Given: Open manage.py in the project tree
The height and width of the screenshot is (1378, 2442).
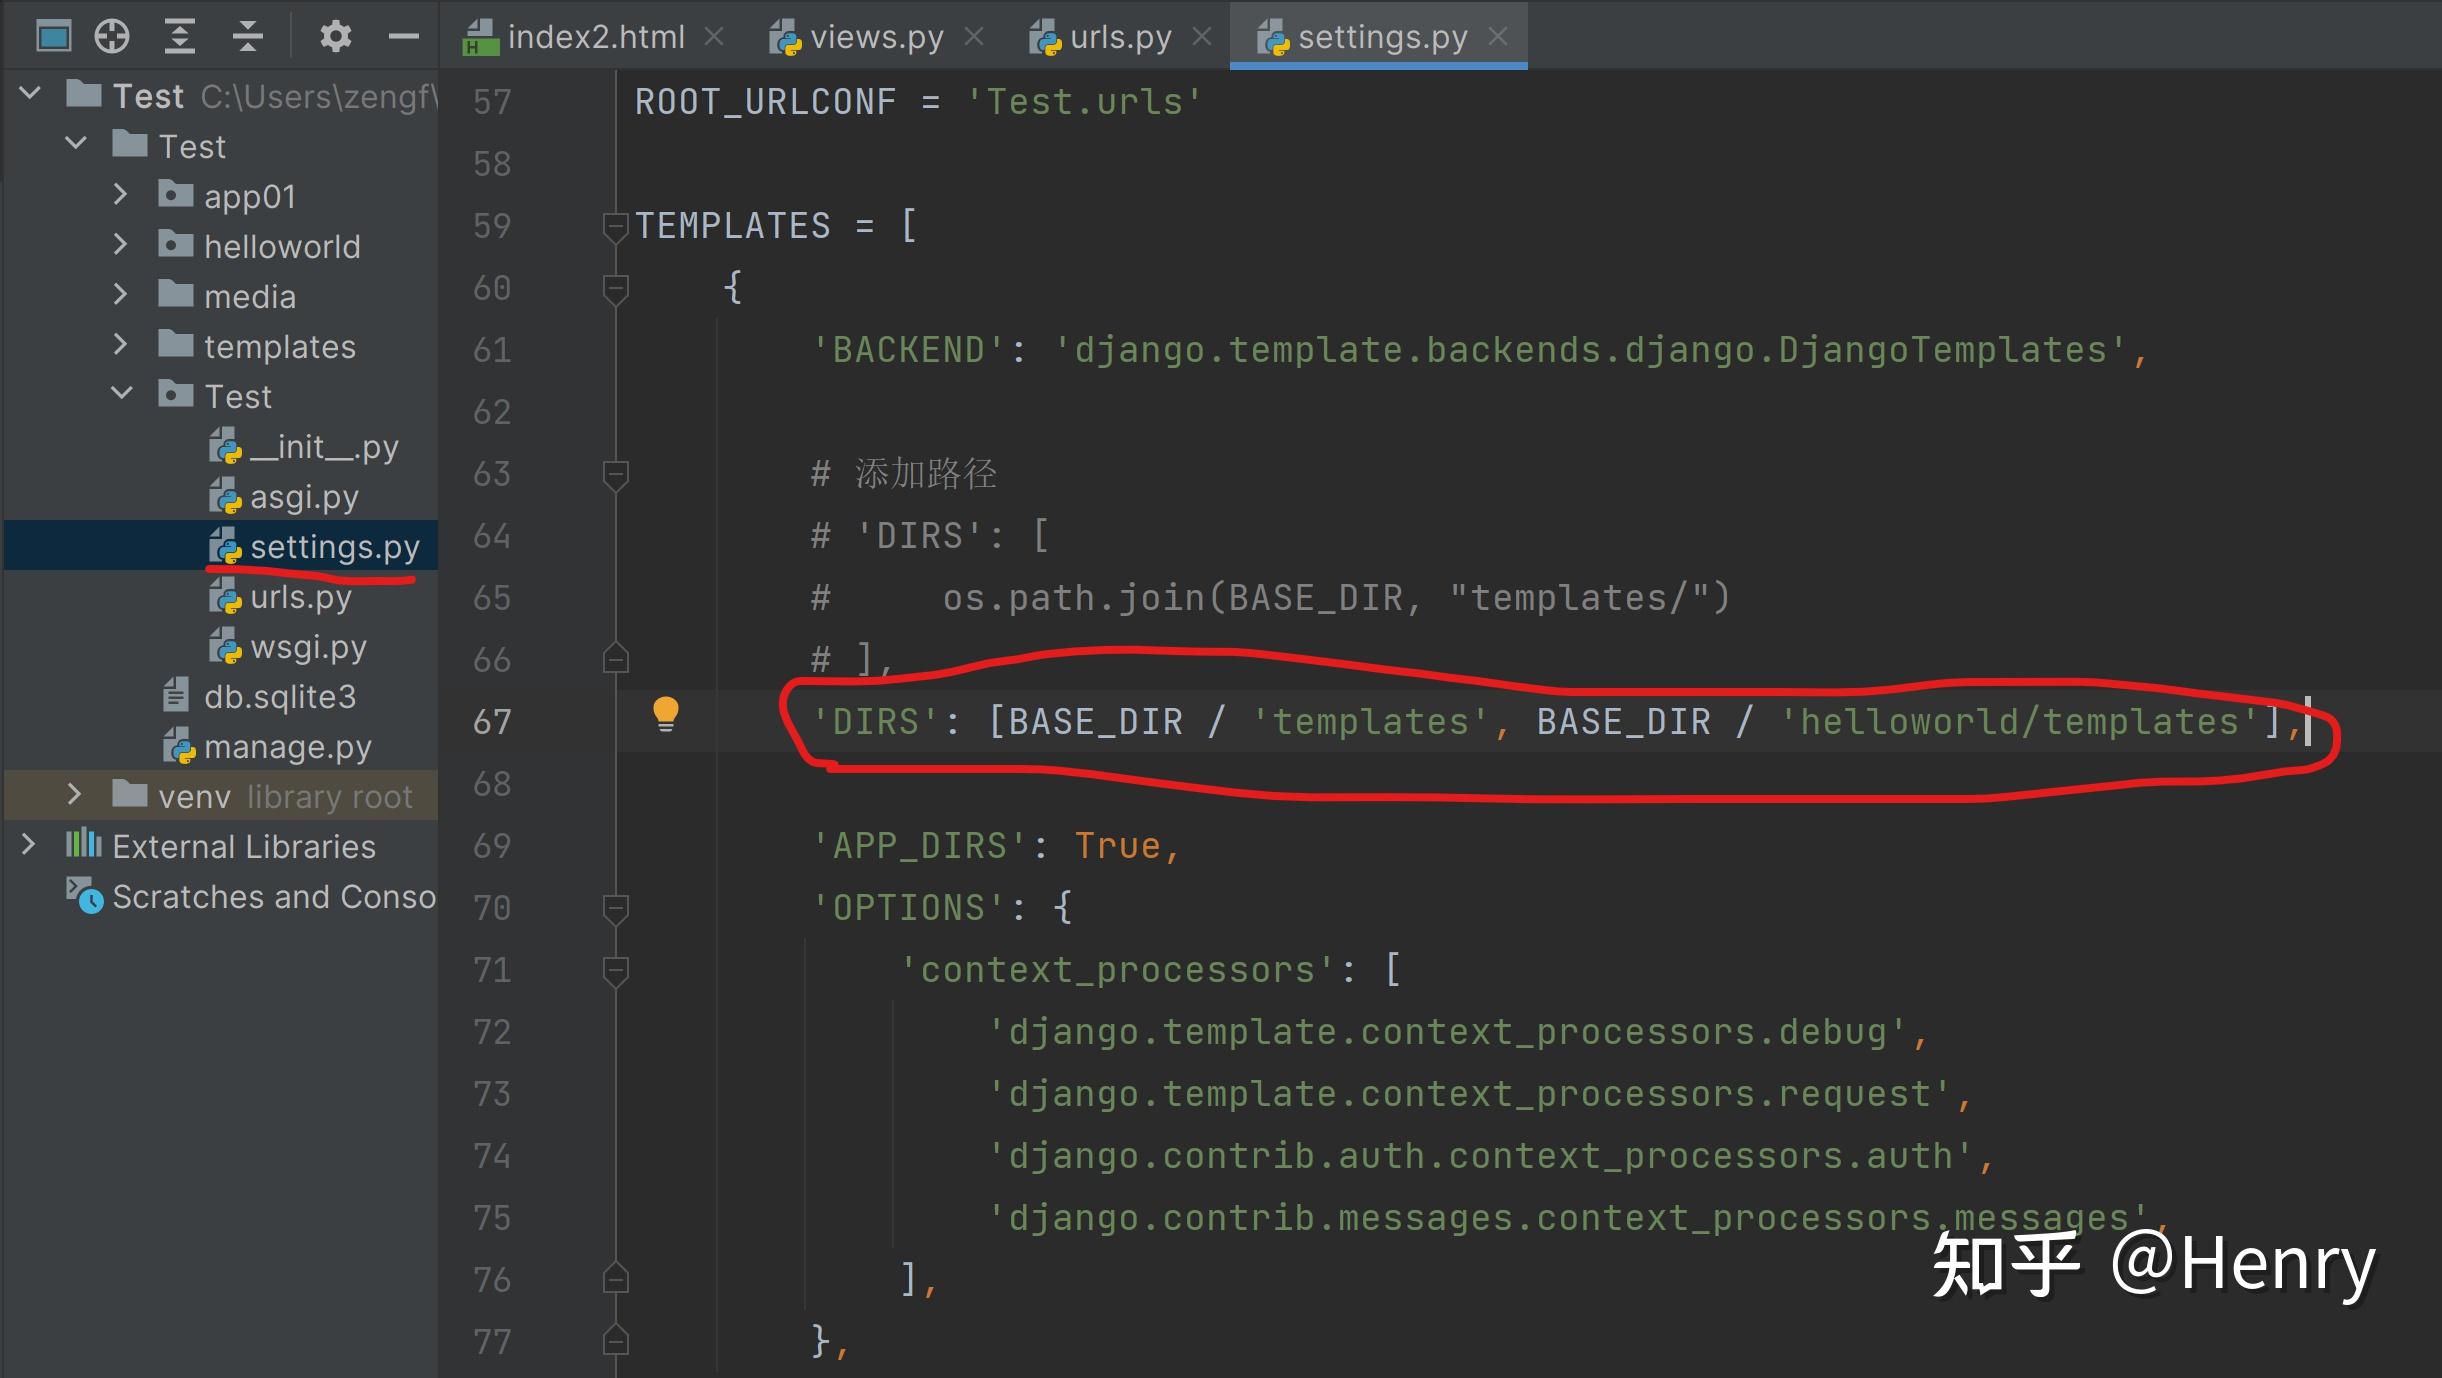Looking at the screenshot, I should [x=267, y=746].
